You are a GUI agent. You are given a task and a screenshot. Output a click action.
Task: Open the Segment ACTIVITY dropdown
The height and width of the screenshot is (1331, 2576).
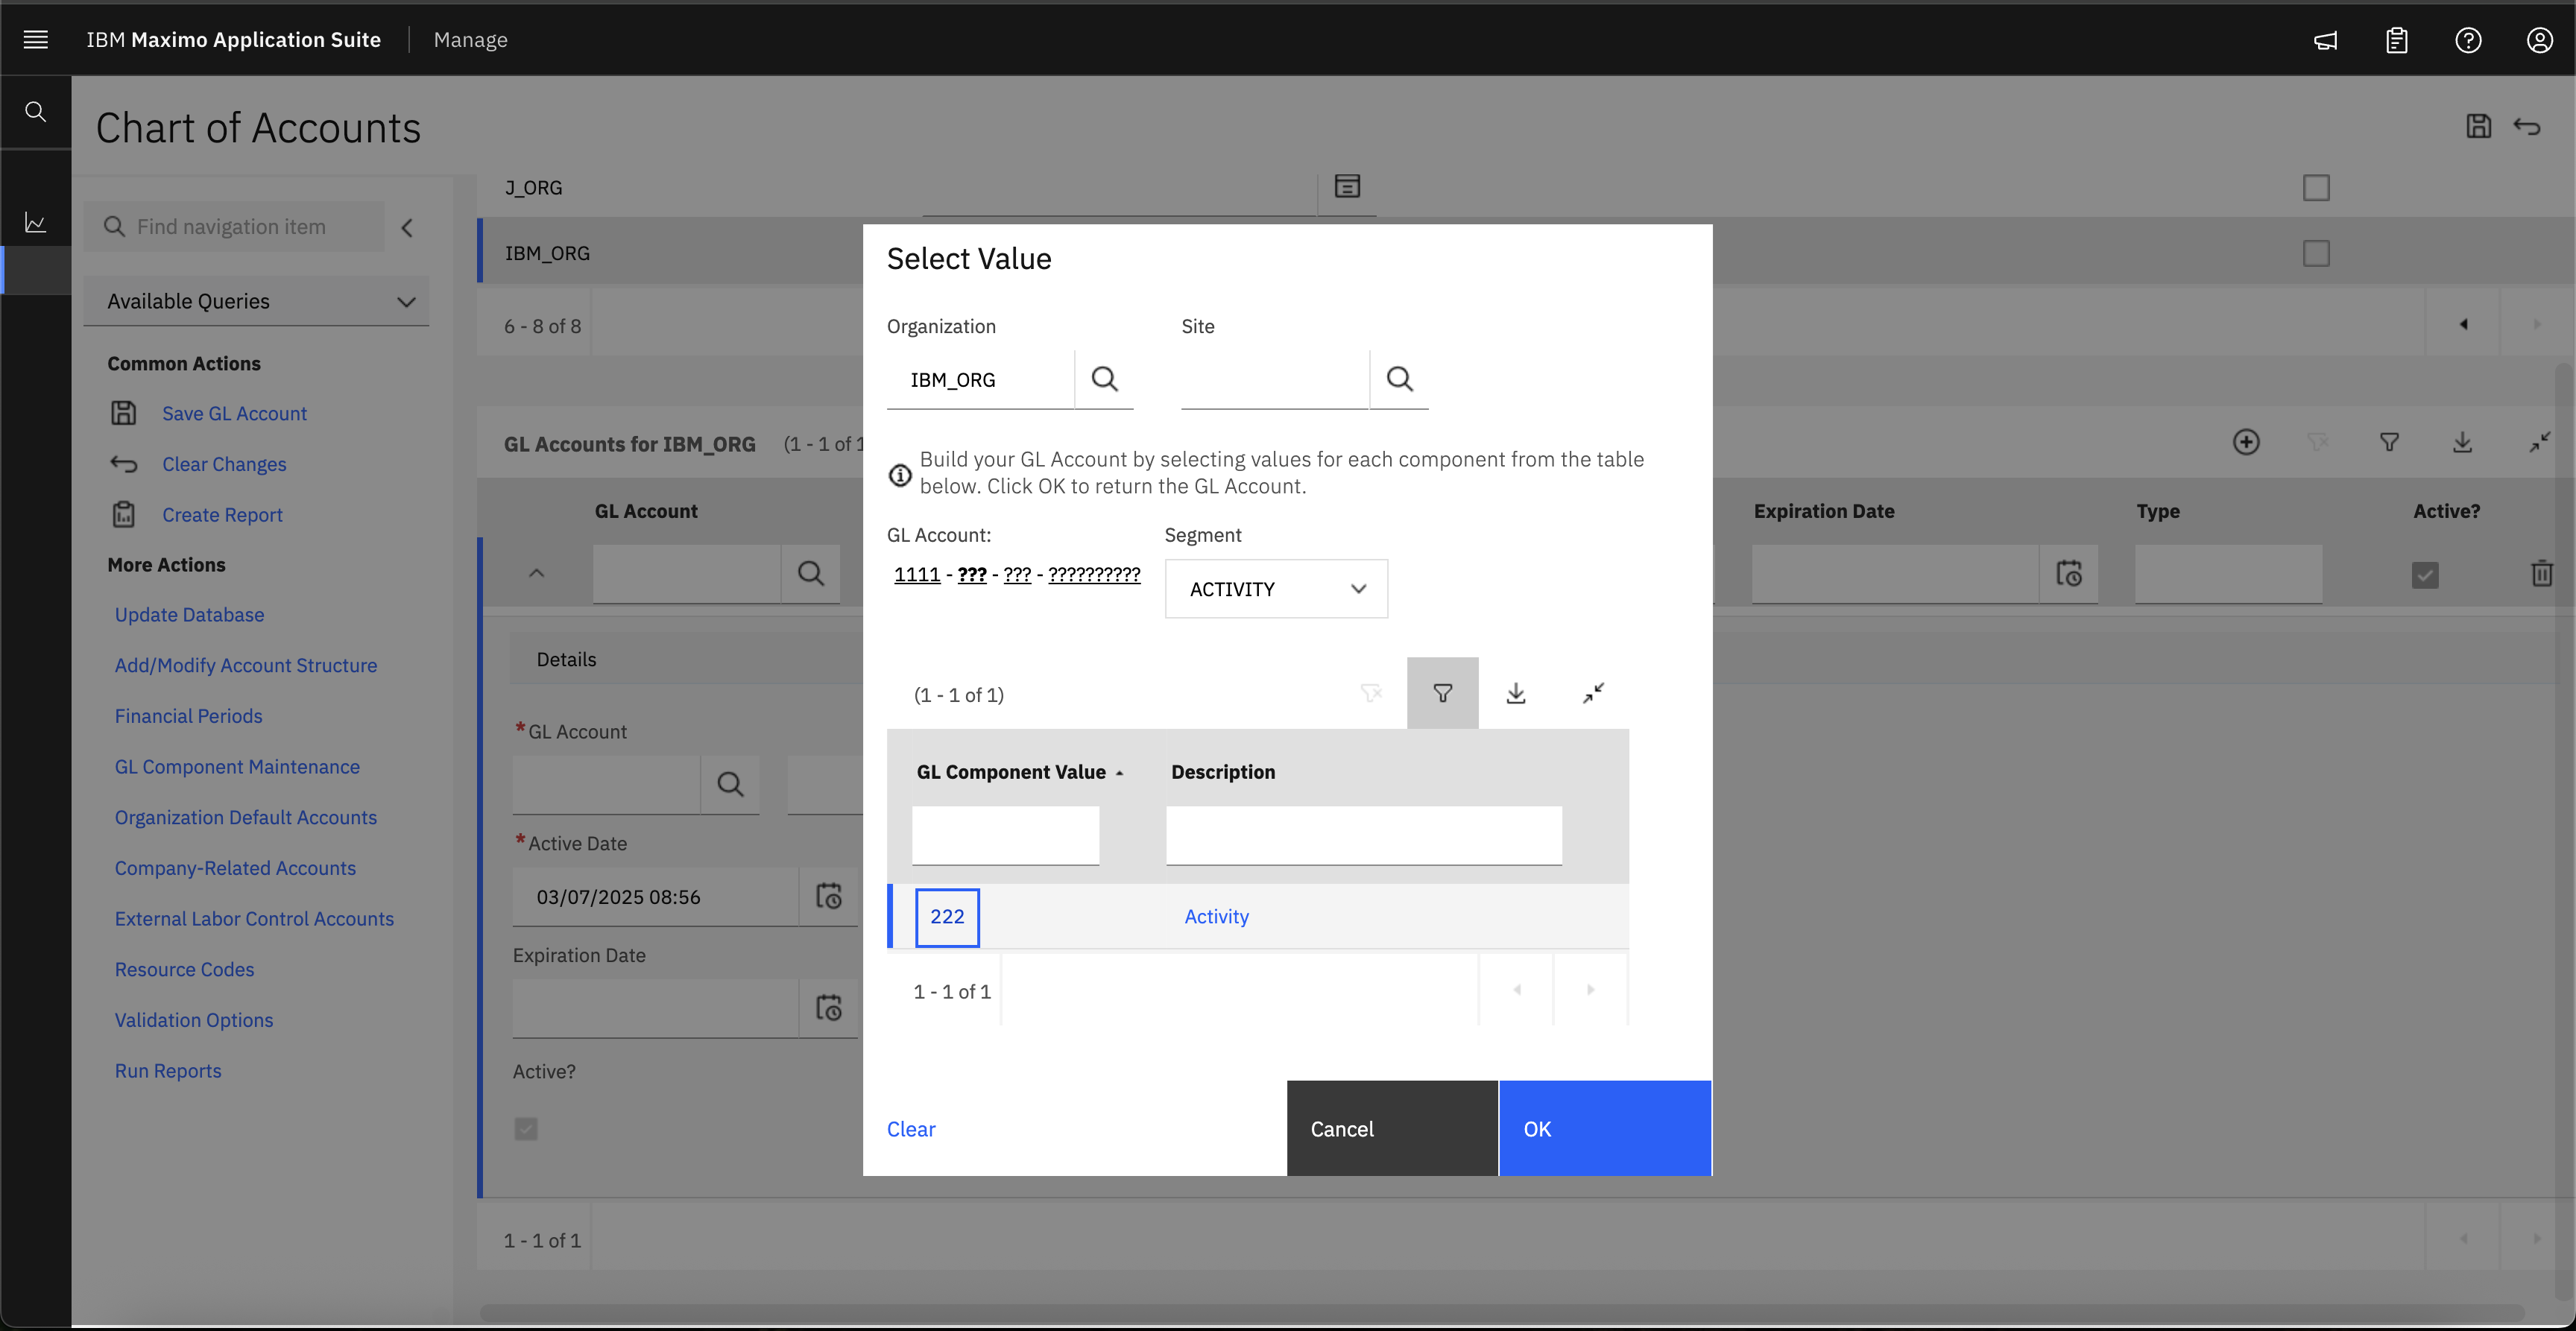1276,589
